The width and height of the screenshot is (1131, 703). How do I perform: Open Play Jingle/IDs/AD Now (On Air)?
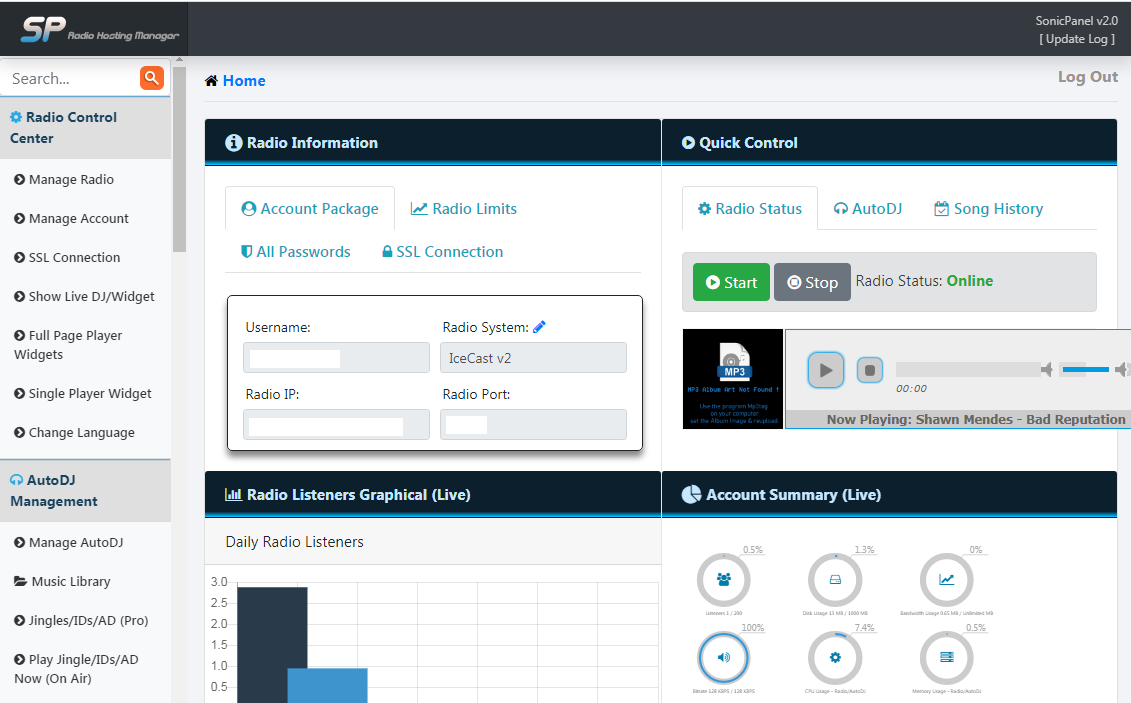76,668
